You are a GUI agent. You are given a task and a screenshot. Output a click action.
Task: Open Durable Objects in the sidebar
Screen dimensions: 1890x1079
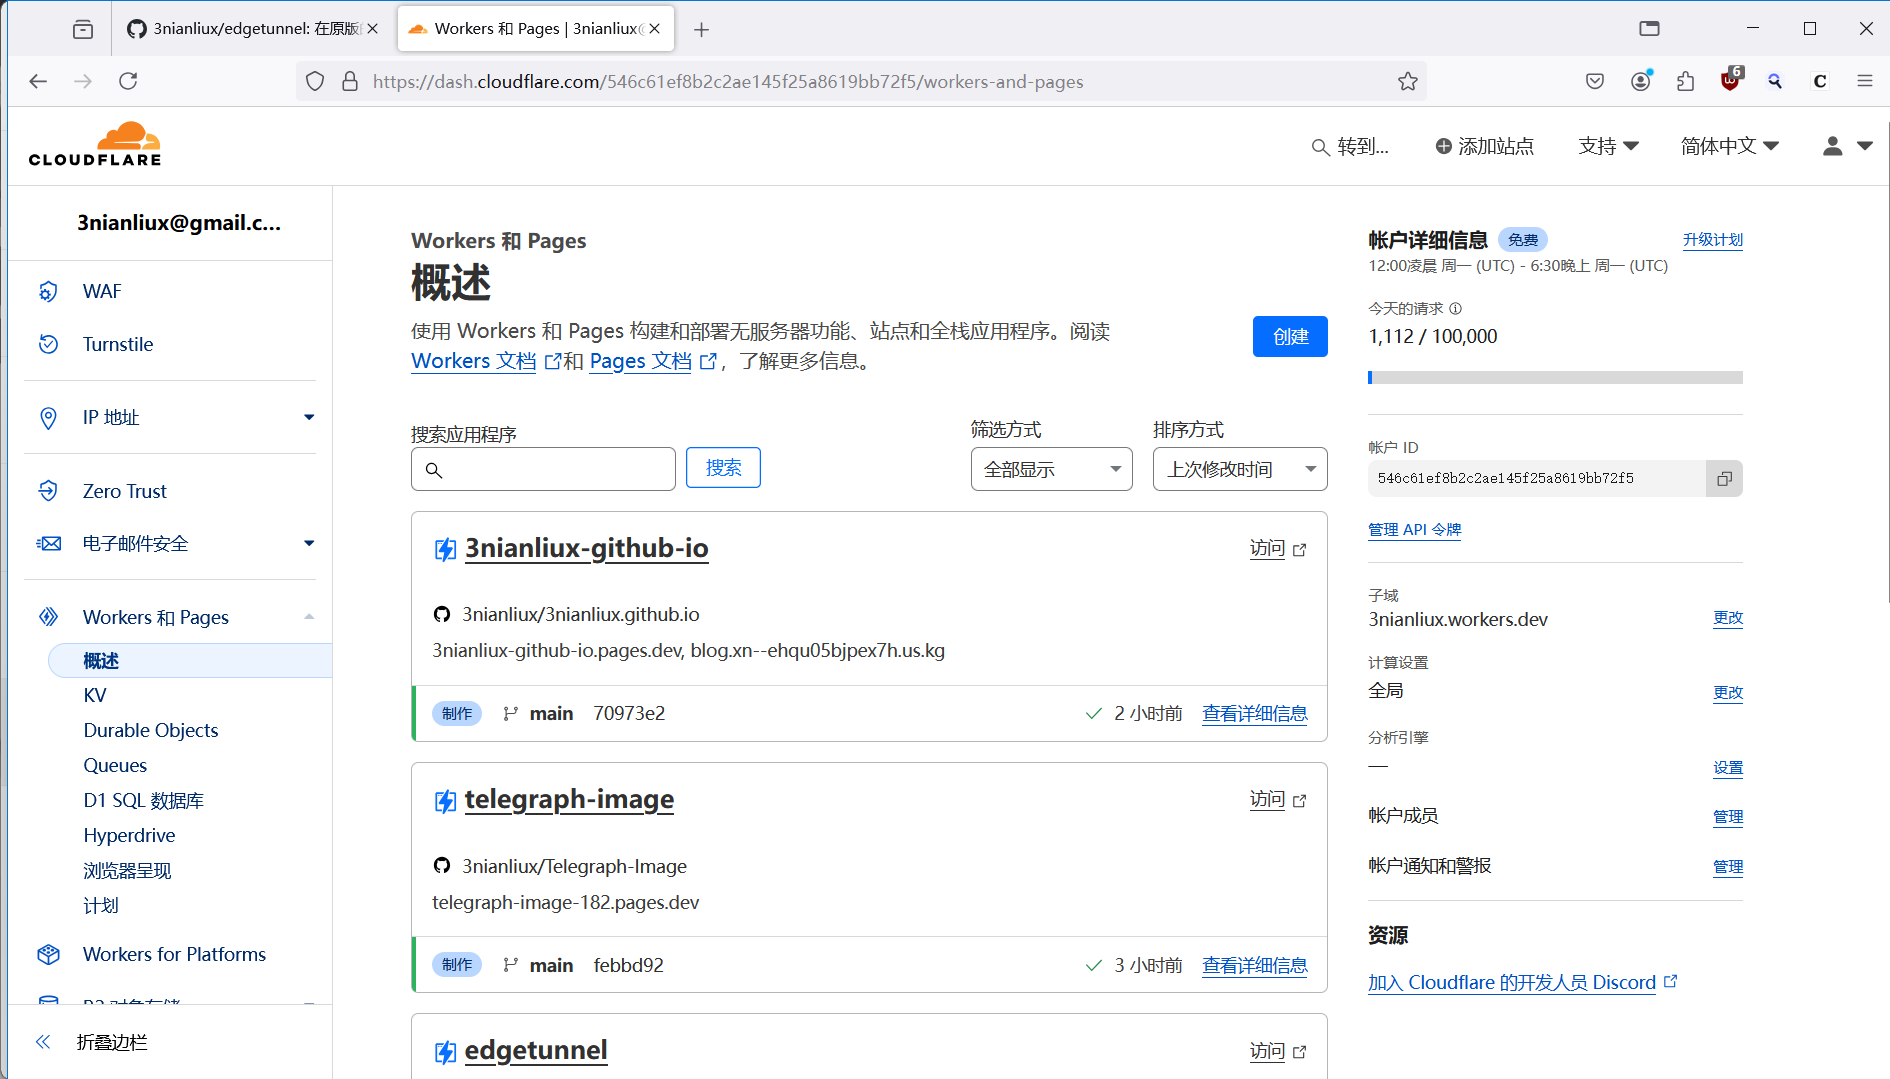click(151, 730)
